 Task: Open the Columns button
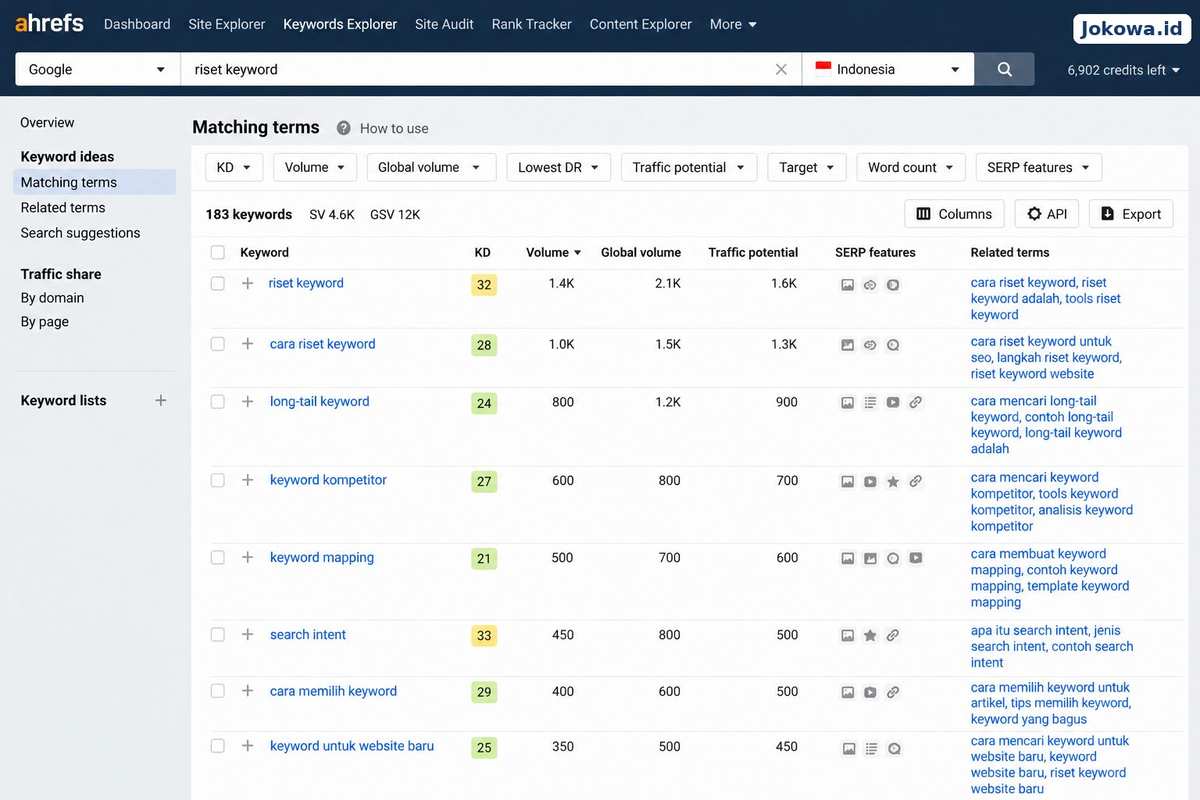click(954, 213)
